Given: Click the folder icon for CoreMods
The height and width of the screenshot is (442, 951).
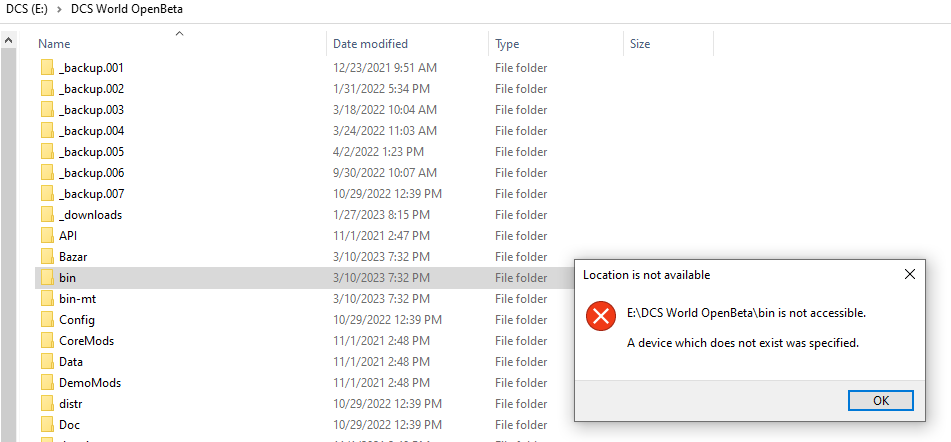Looking at the screenshot, I should (x=48, y=341).
